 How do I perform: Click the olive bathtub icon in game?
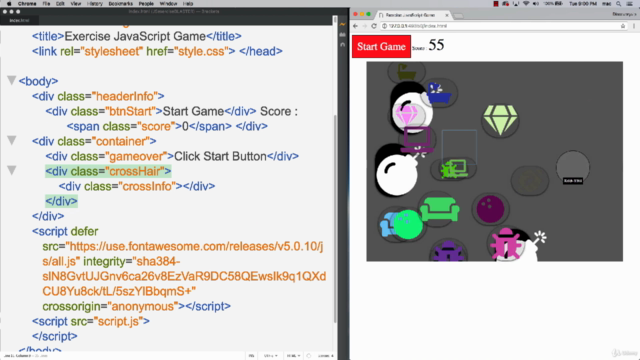point(407,72)
